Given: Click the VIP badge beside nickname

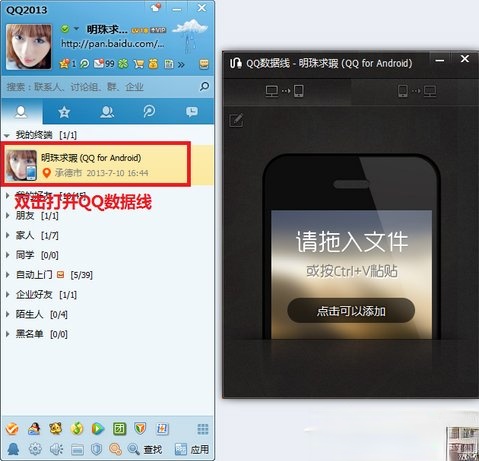Looking at the screenshot, I should [x=158, y=30].
